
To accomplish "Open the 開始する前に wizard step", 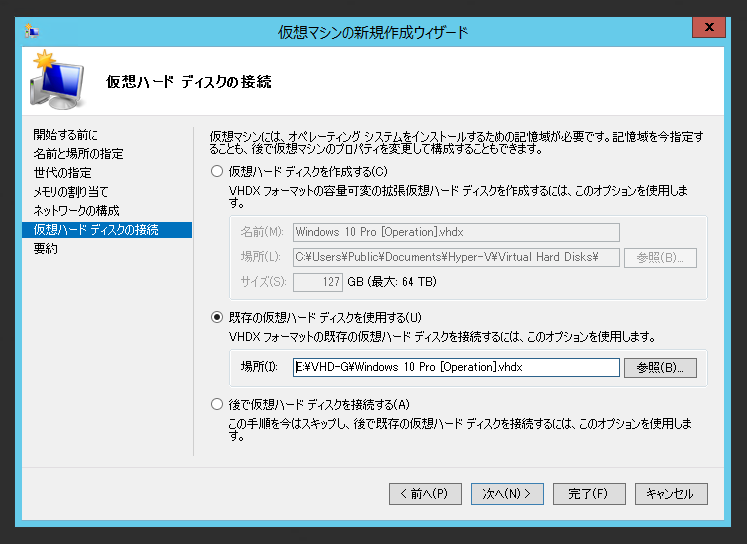I will point(65,135).
